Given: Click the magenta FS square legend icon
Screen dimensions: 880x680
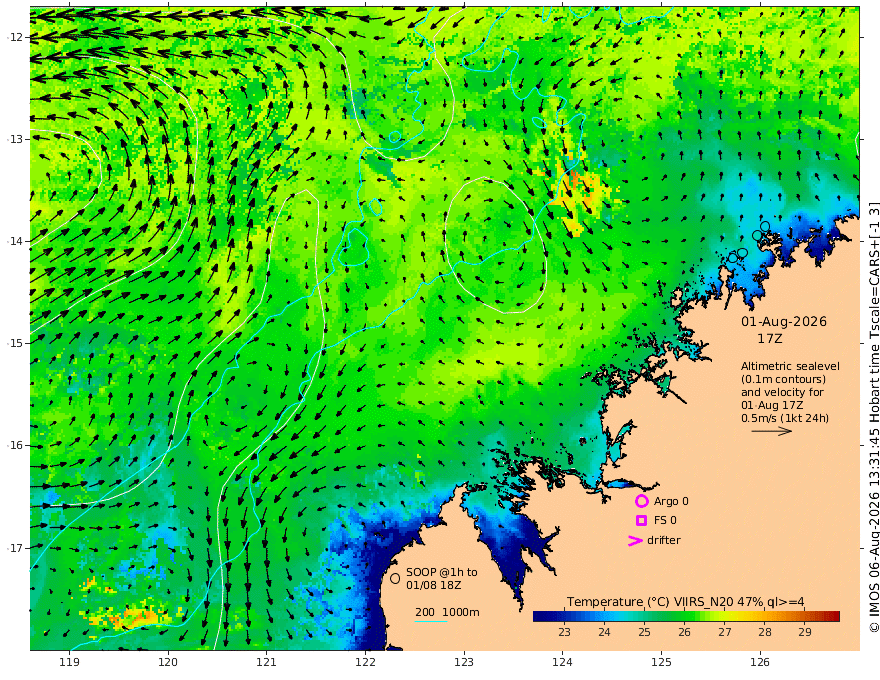Looking at the screenshot, I should point(641,521).
